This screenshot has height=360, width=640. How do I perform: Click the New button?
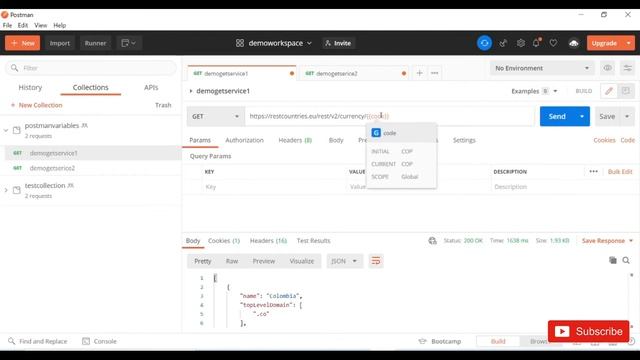pyautogui.click(x=23, y=43)
